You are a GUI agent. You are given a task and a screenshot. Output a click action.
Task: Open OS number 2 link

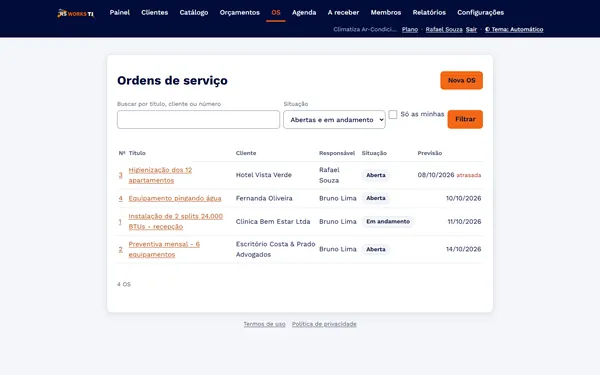tap(121, 249)
